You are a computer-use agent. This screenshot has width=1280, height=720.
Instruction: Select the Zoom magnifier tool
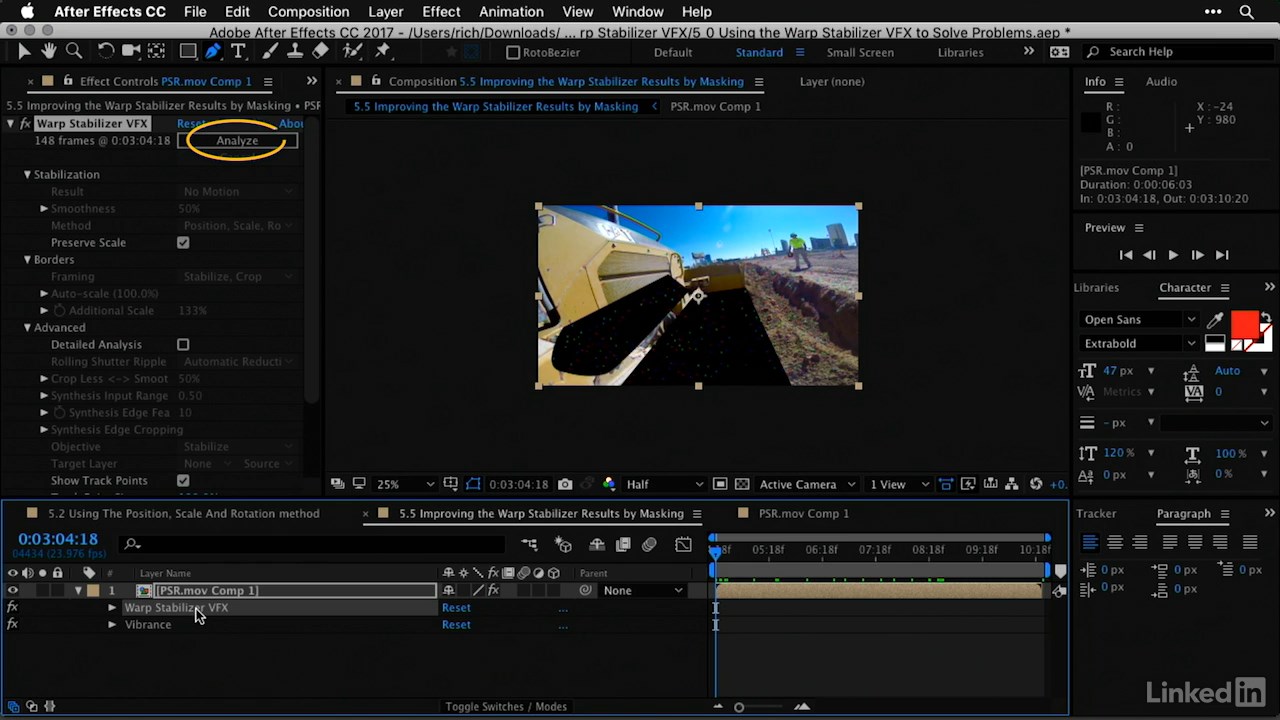[73, 51]
